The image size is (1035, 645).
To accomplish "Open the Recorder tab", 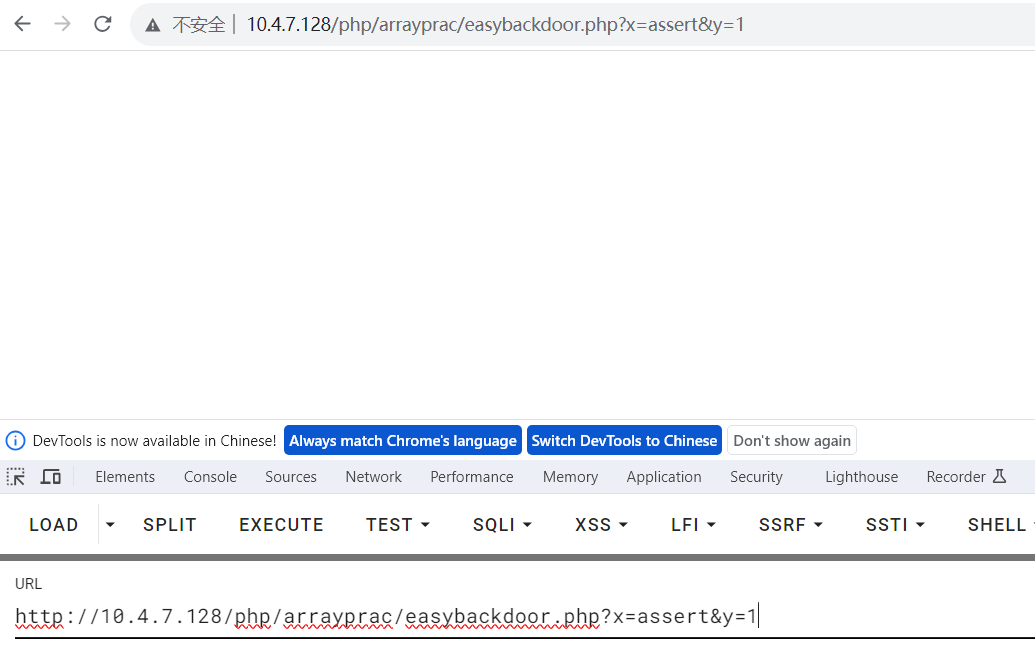I will (966, 477).
